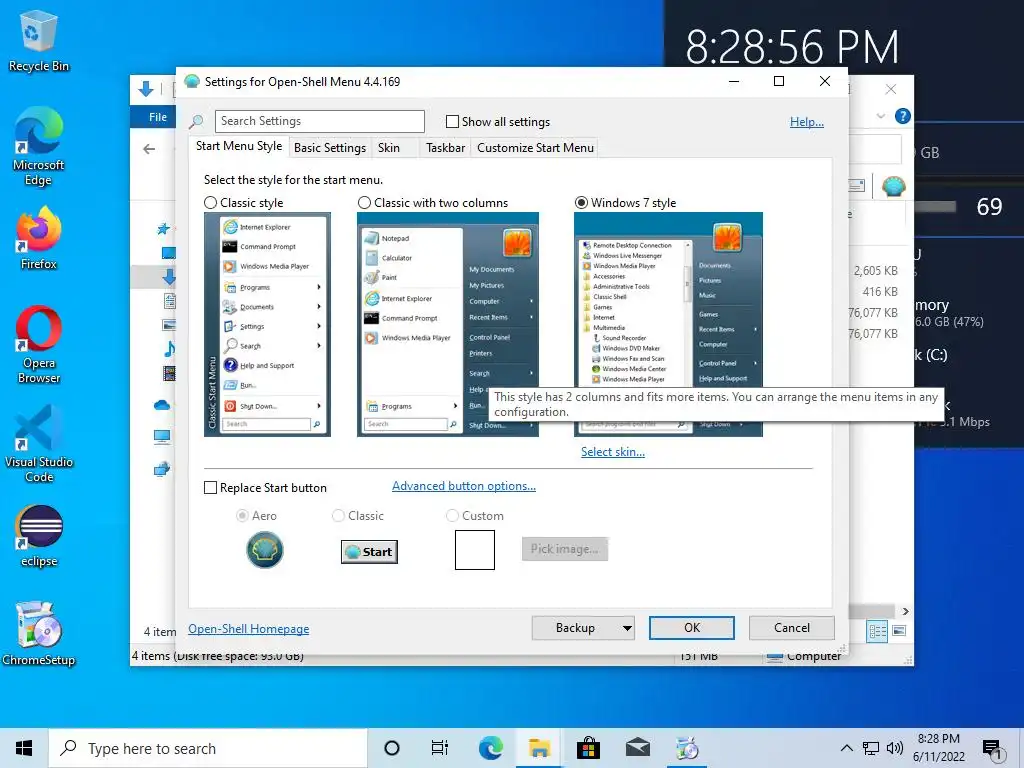Open network icon in system tray
This screenshot has height=768, width=1024.
point(871,748)
